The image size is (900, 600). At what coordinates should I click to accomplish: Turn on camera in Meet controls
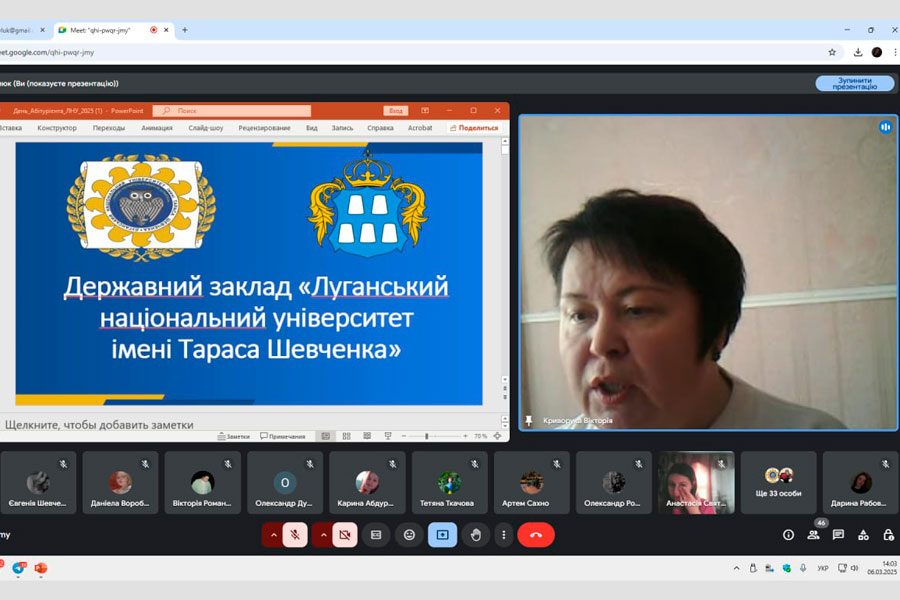tap(344, 535)
